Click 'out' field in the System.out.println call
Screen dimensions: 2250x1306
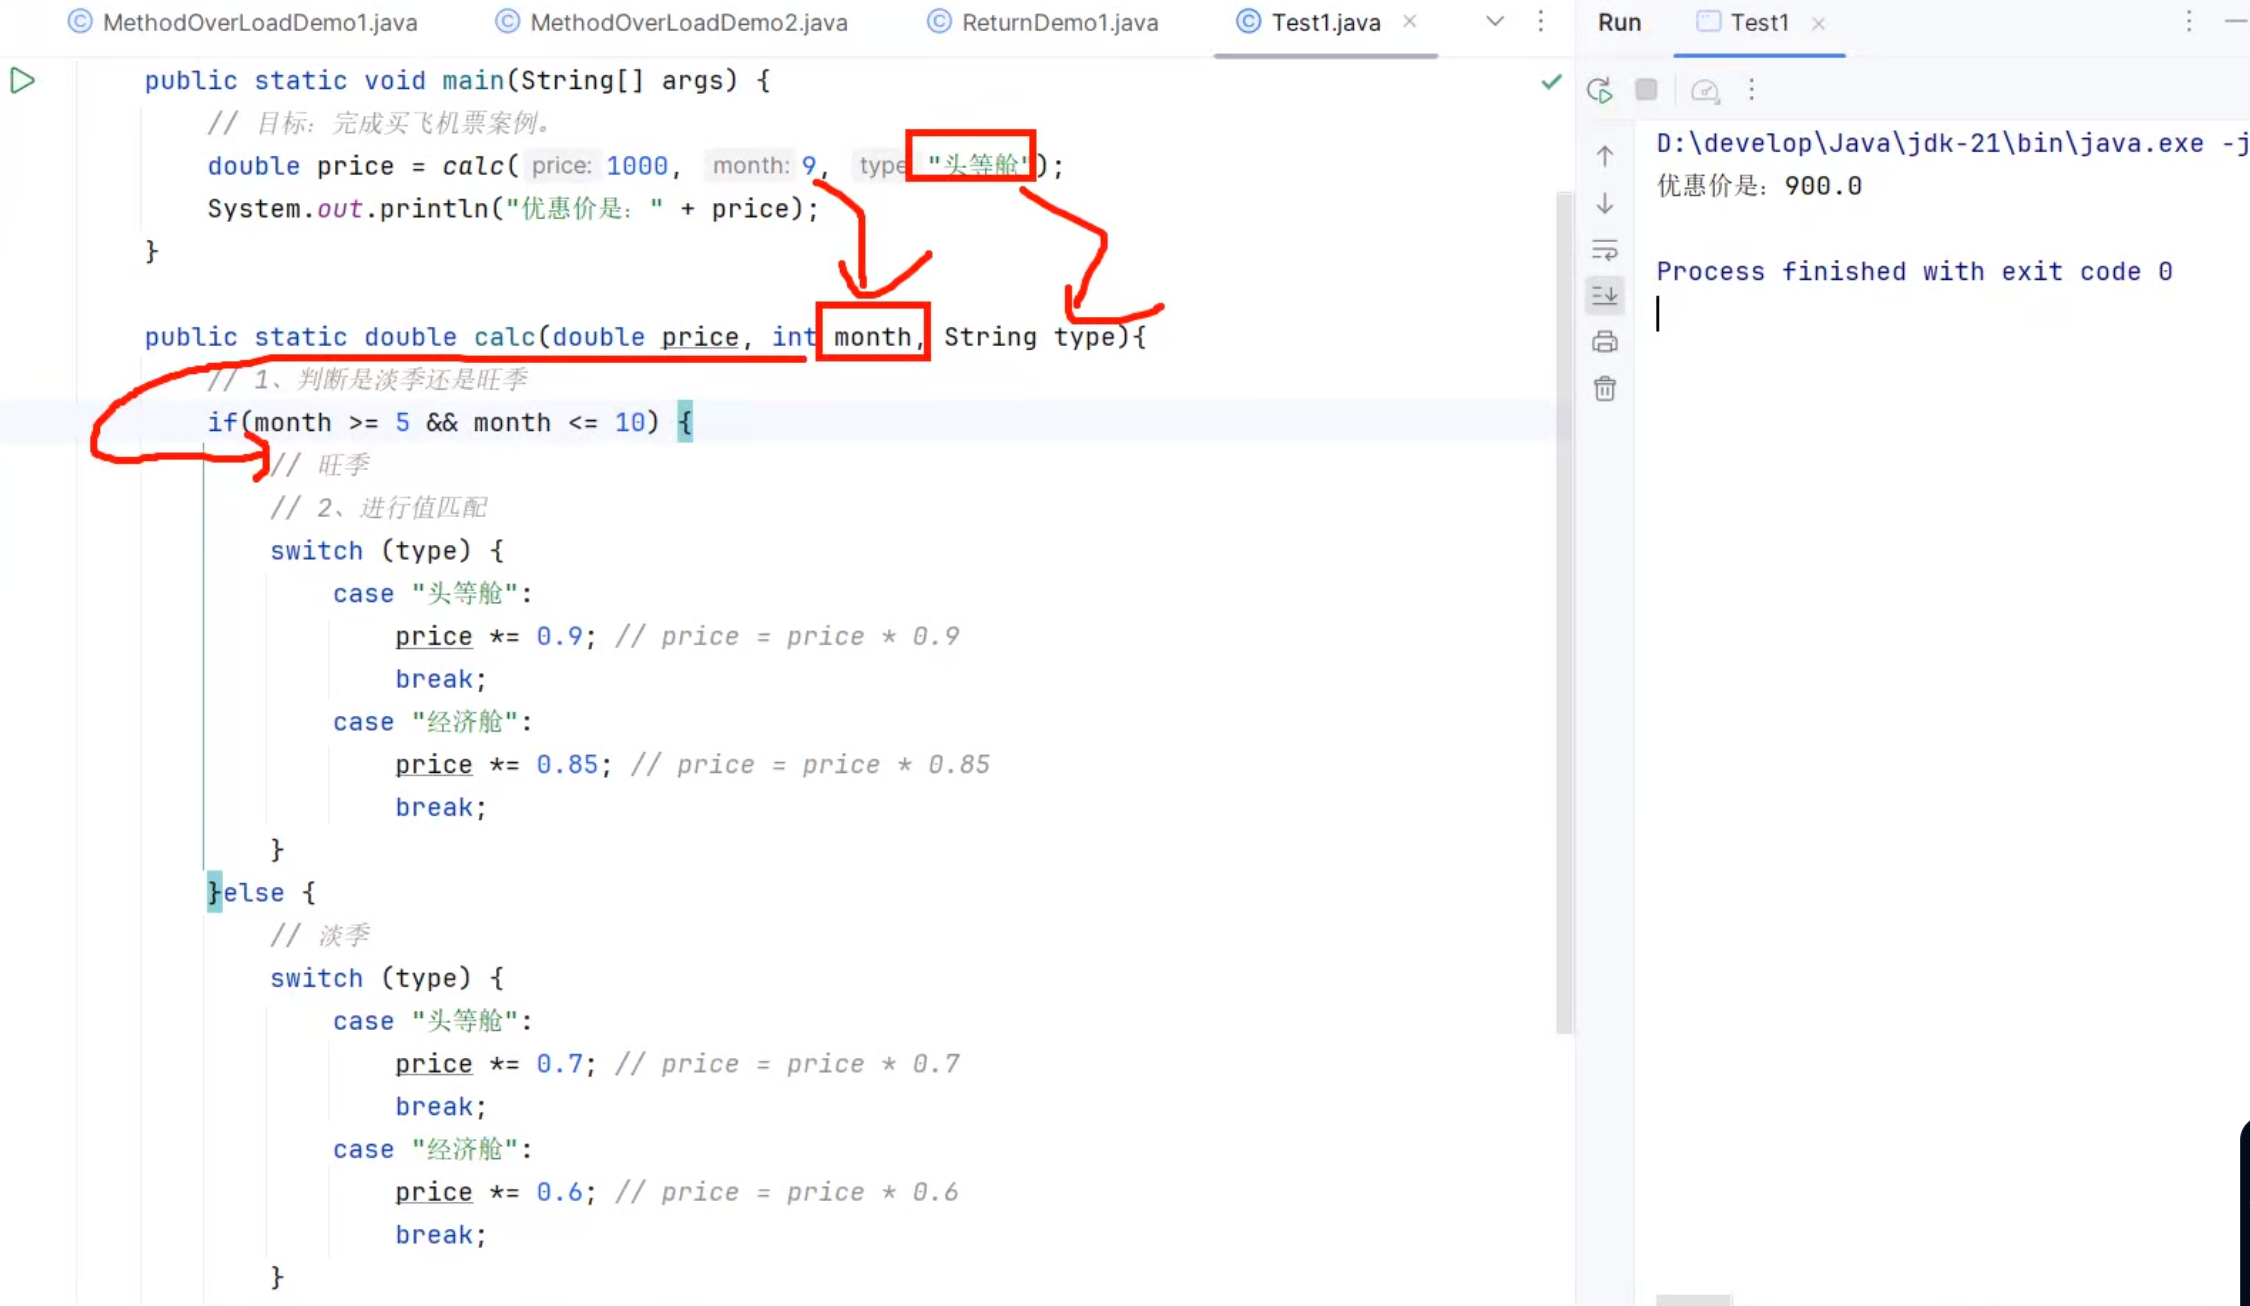pyautogui.click(x=340, y=209)
